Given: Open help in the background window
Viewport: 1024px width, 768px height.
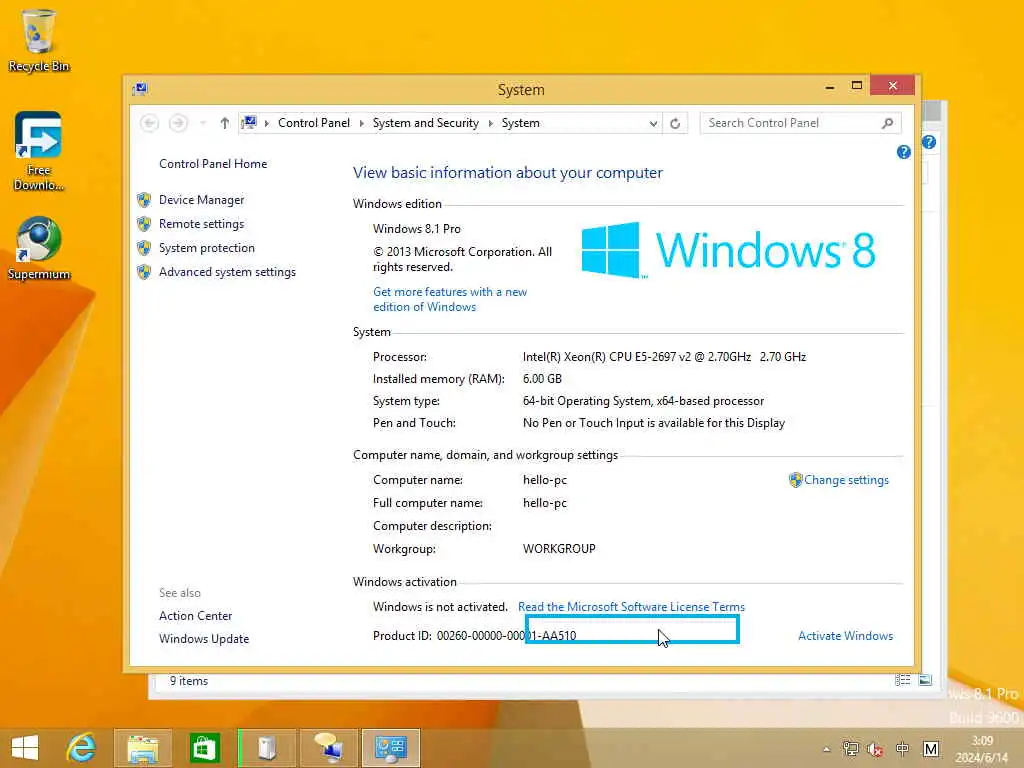Looking at the screenshot, I should pos(929,142).
